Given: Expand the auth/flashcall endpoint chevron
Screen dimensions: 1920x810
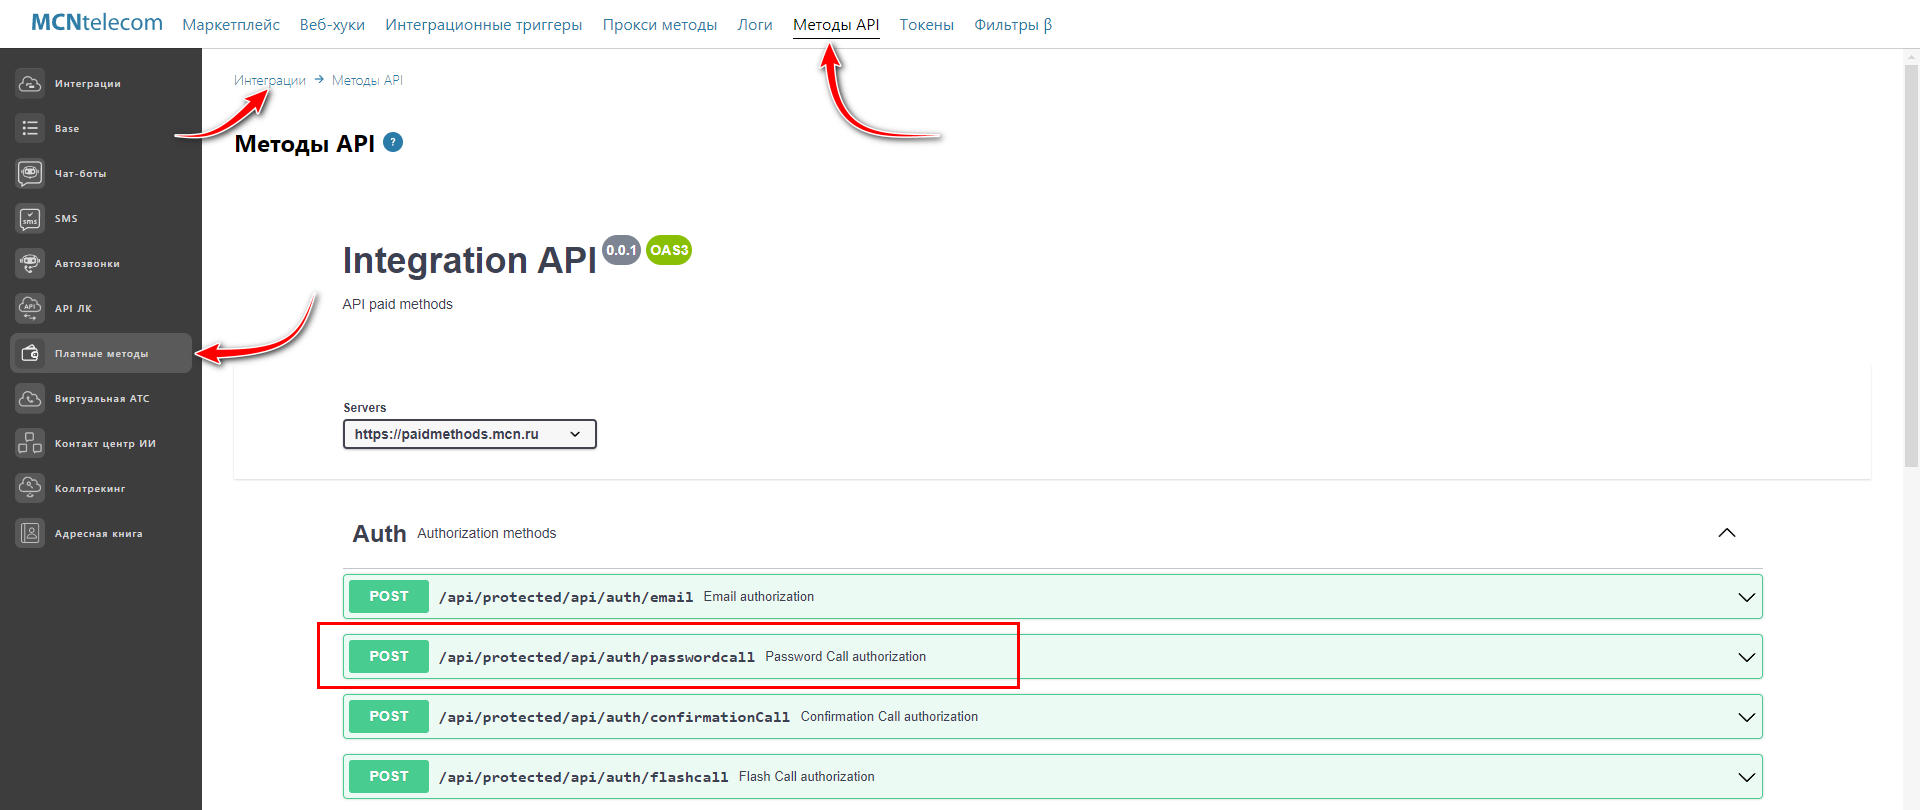Looking at the screenshot, I should click(x=1746, y=777).
